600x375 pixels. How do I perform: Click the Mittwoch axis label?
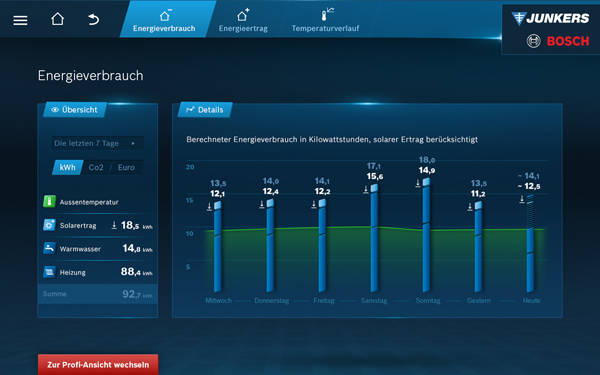point(218,301)
